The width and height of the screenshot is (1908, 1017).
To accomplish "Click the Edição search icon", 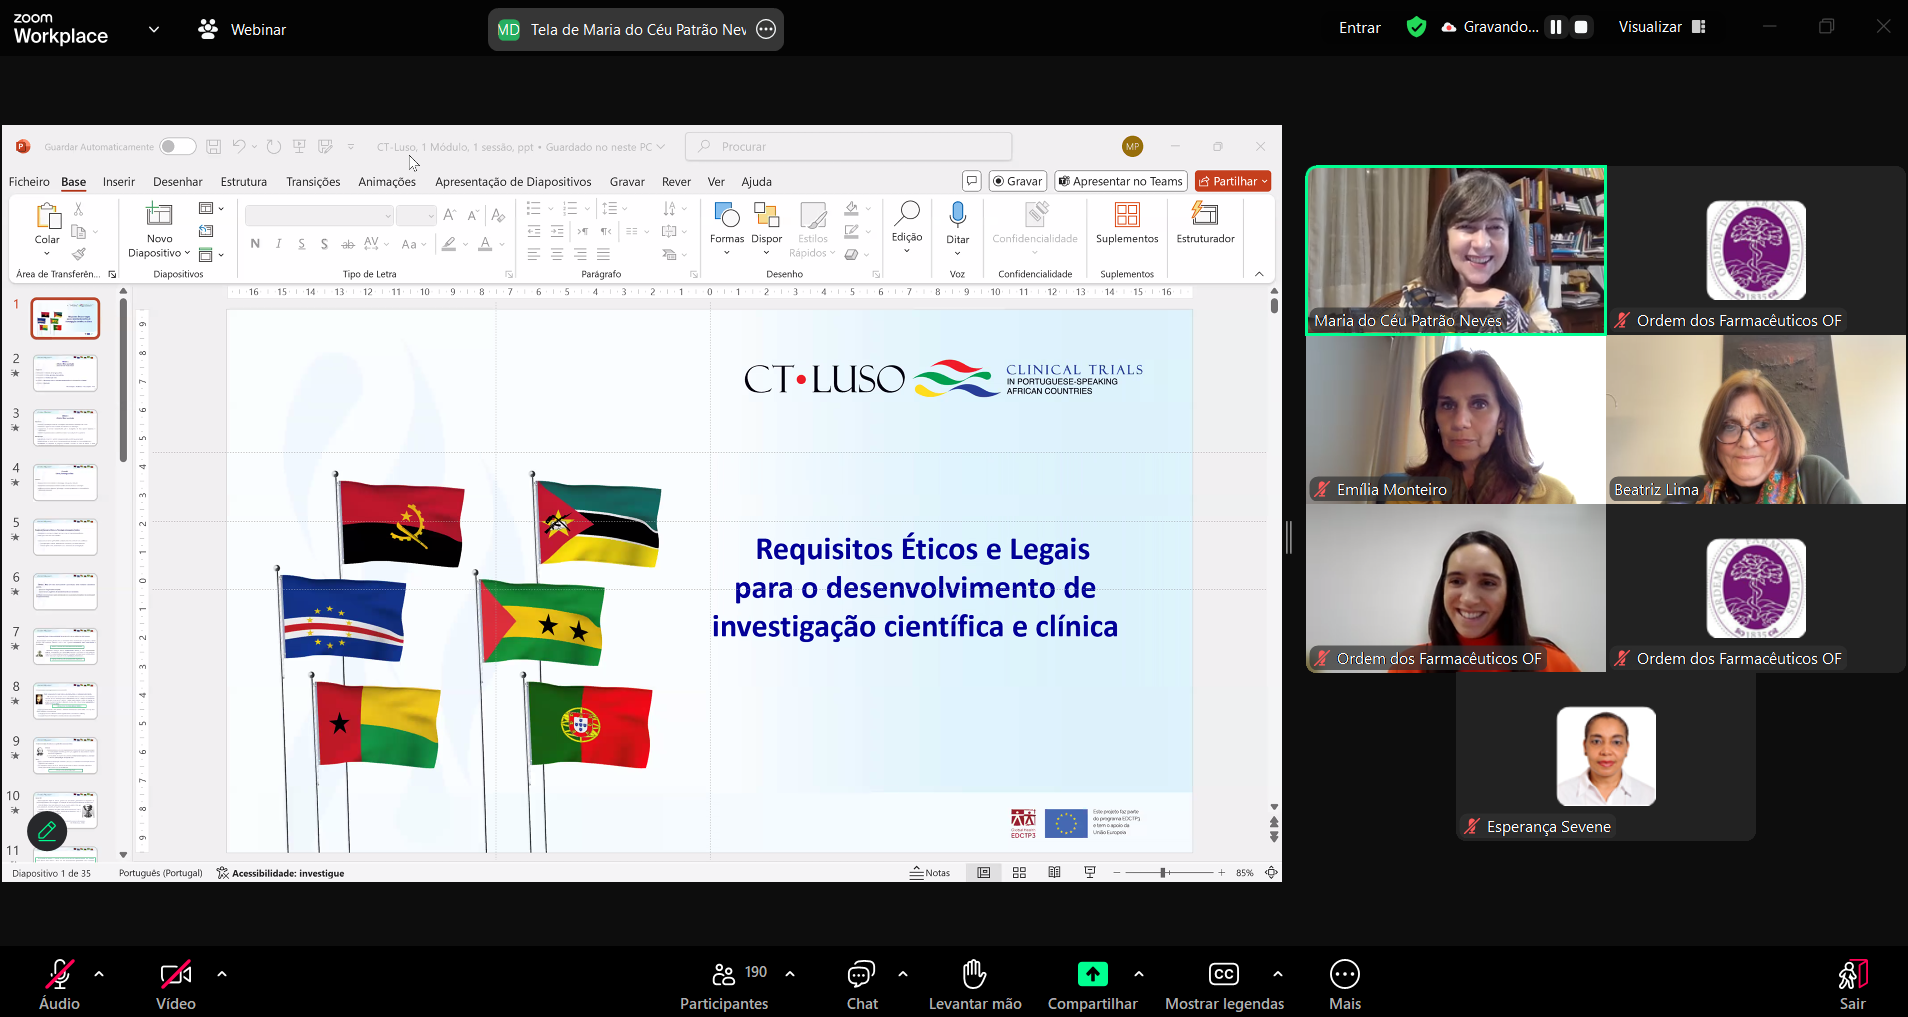I will pyautogui.click(x=907, y=213).
